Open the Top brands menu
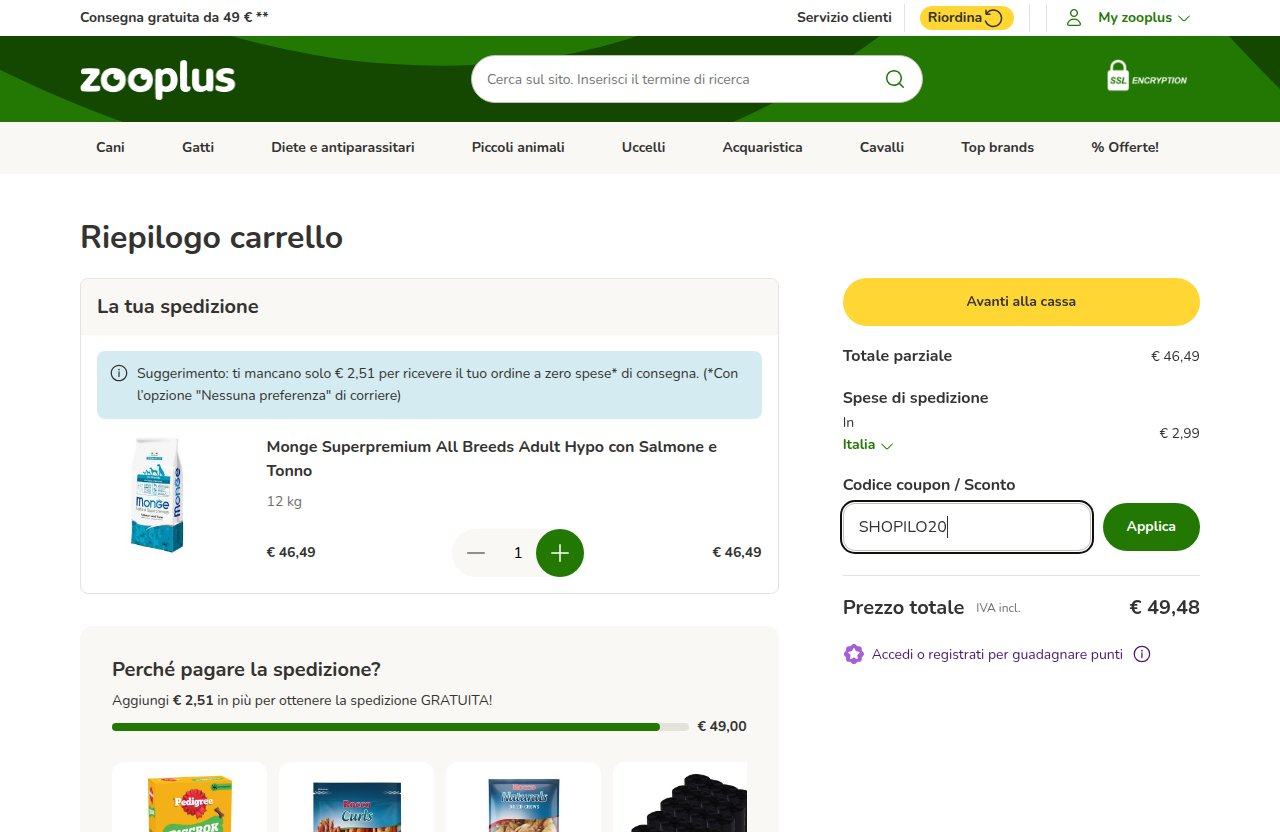The image size is (1280, 832). tap(997, 147)
